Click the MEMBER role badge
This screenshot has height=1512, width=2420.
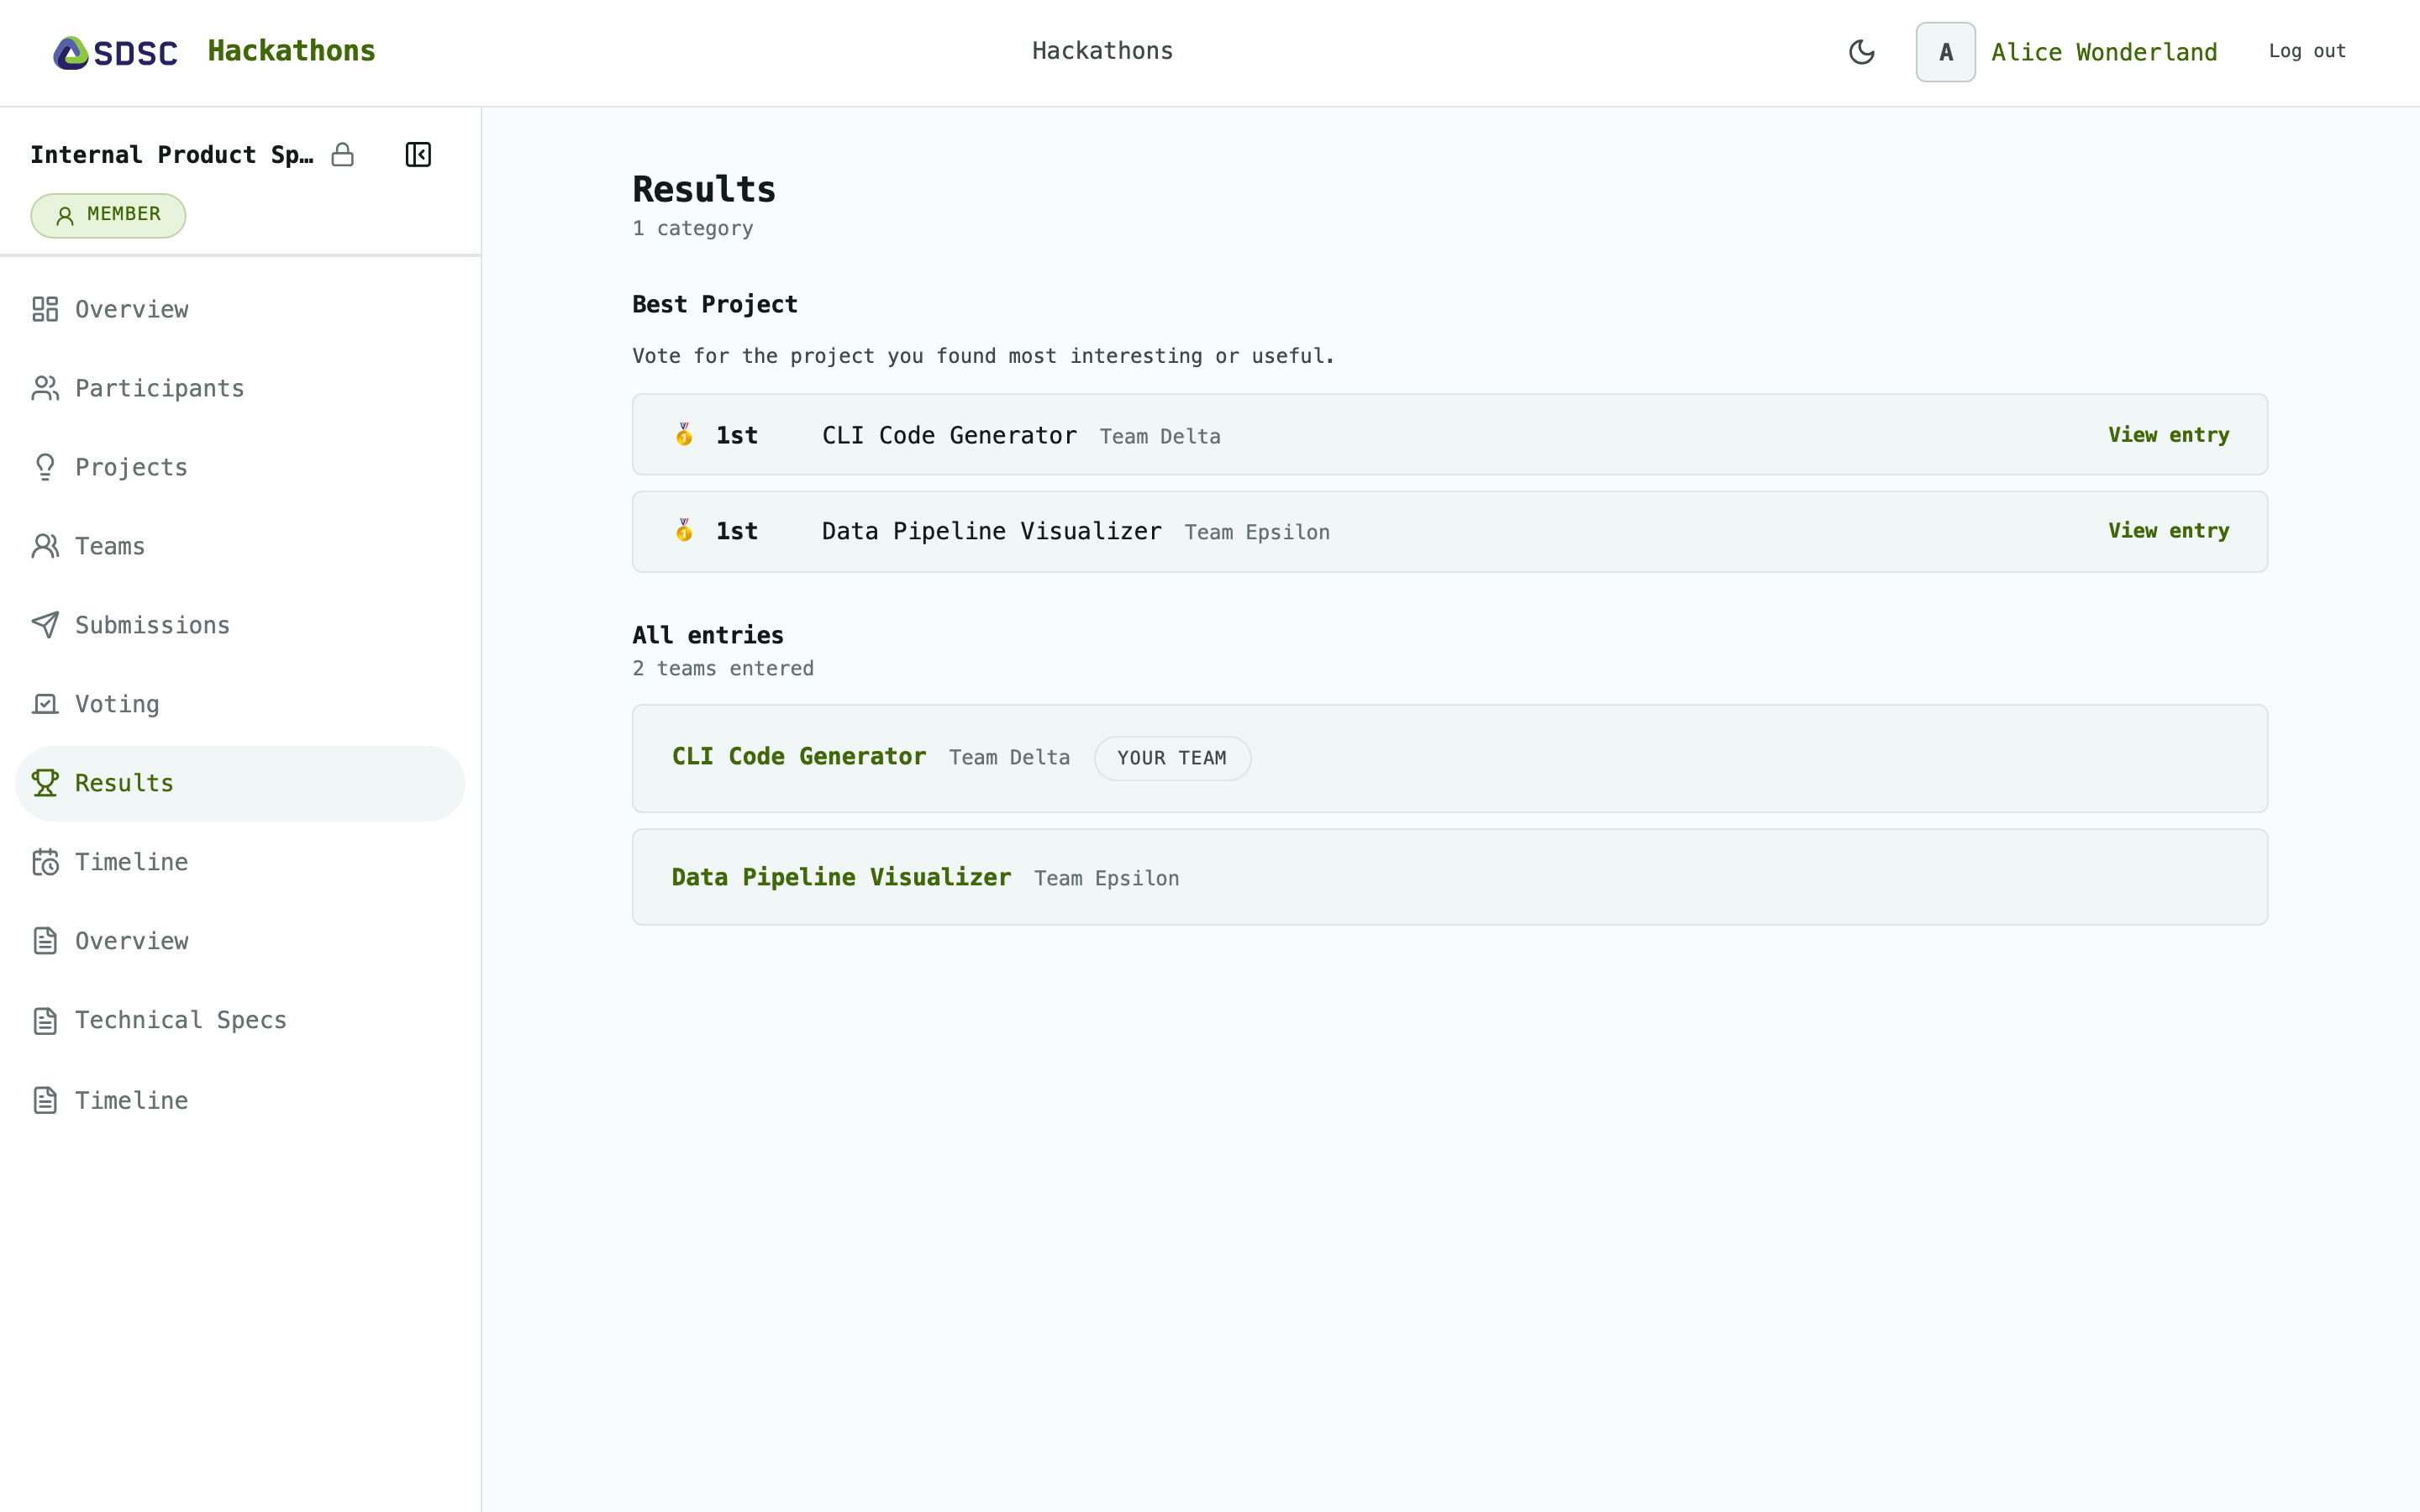pos(108,215)
